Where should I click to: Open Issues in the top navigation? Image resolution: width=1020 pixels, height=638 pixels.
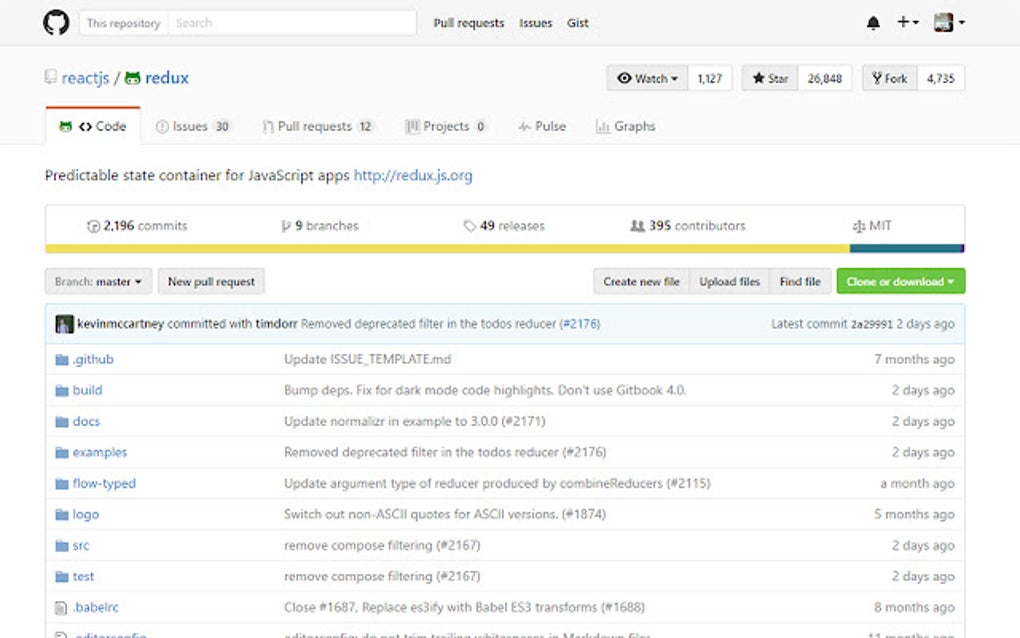(535, 23)
